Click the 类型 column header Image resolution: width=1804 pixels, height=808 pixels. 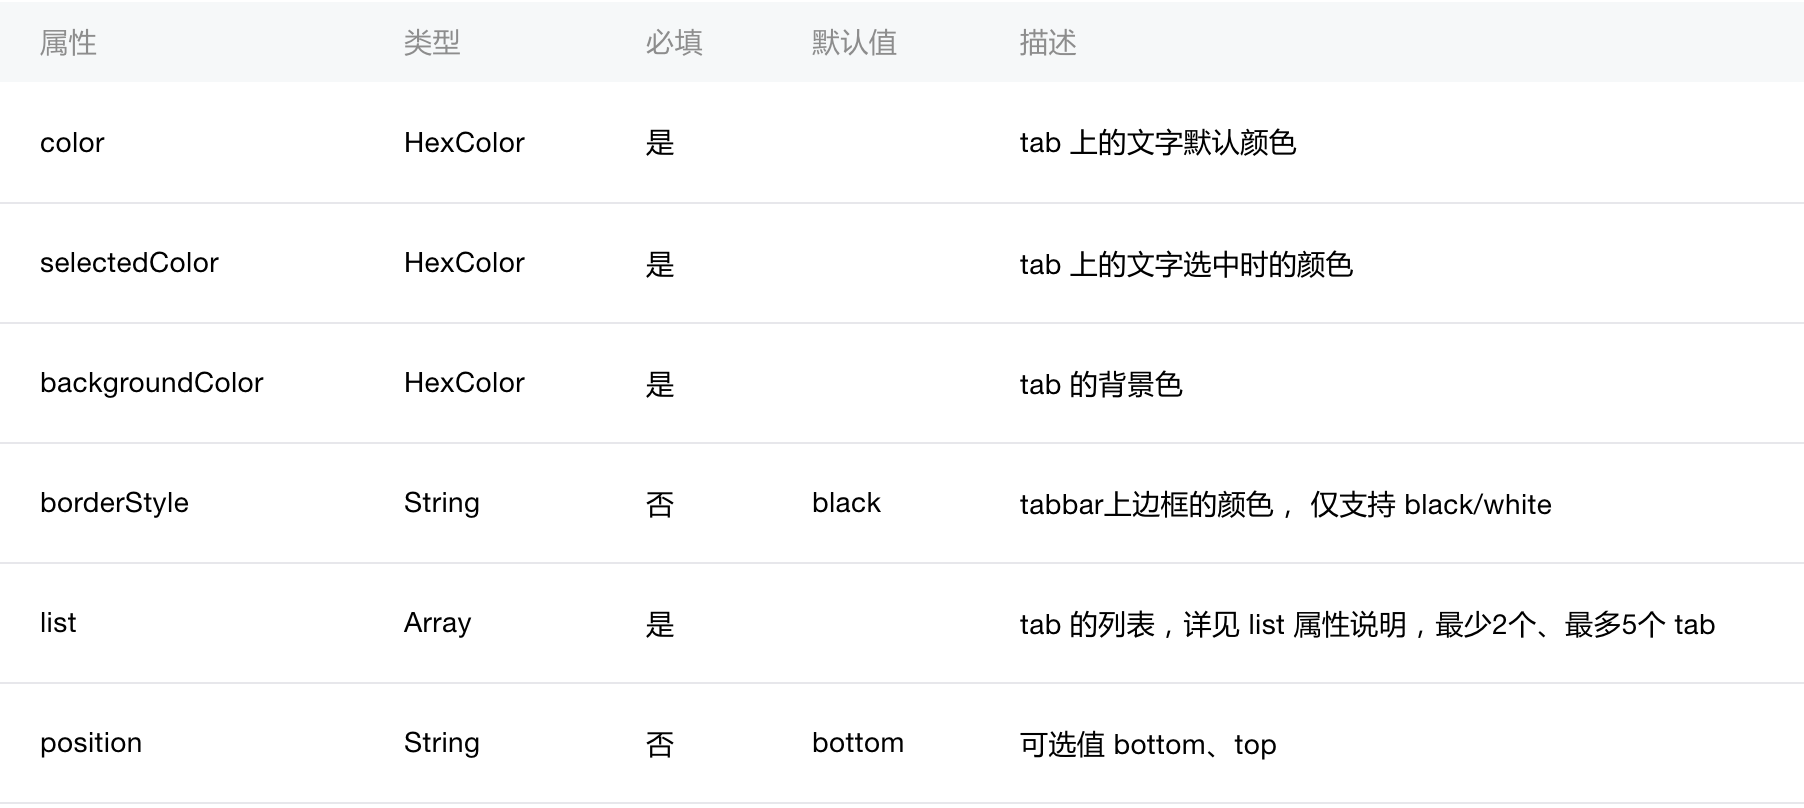pyautogui.click(x=432, y=43)
